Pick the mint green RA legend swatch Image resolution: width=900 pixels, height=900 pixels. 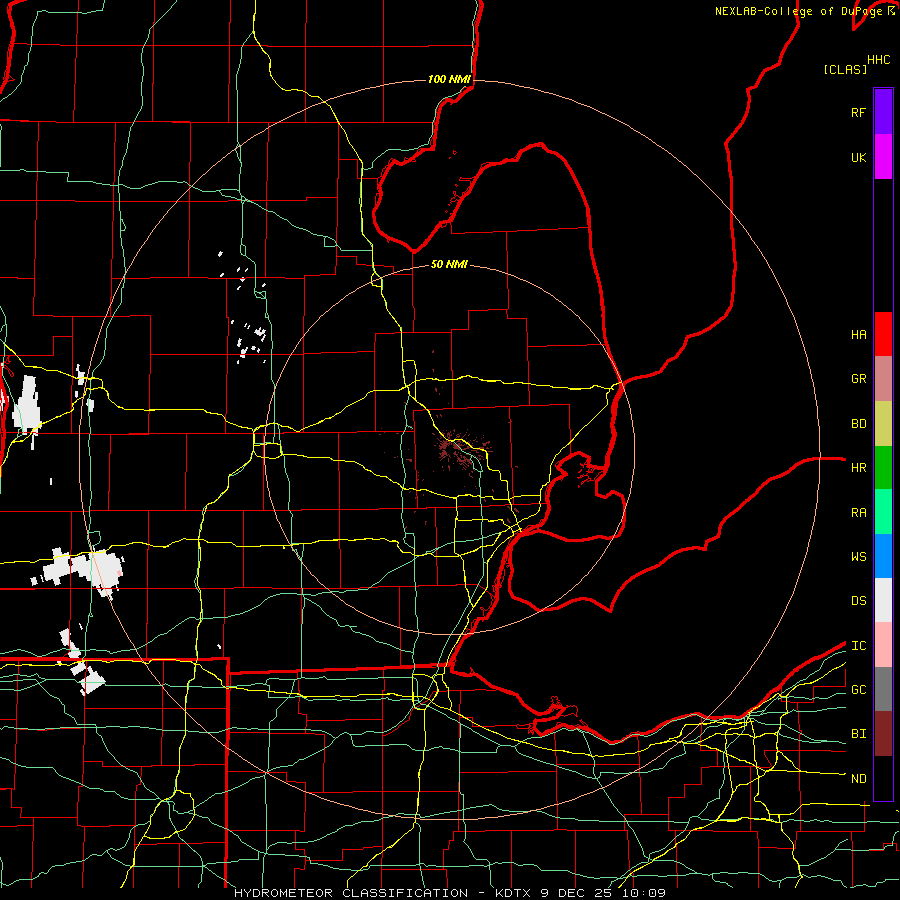(883, 512)
